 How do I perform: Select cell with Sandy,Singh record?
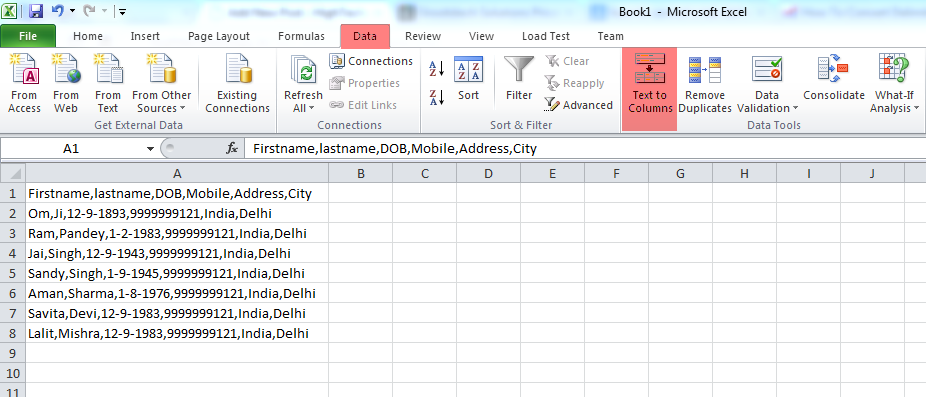[177, 274]
